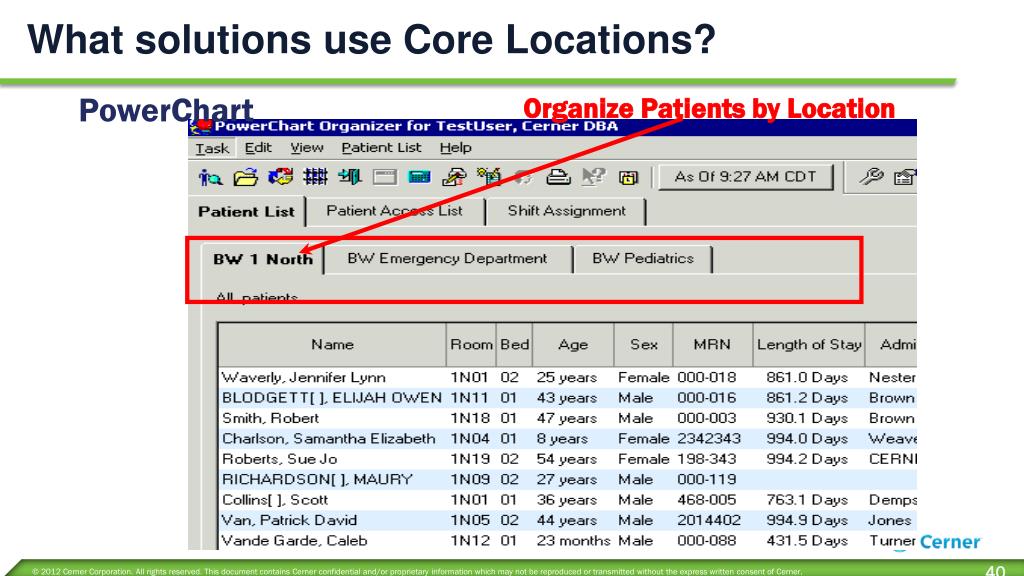Click the red and blue arrows icon
This screenshot has height=576, width=1024.
[x=281, y=176]
